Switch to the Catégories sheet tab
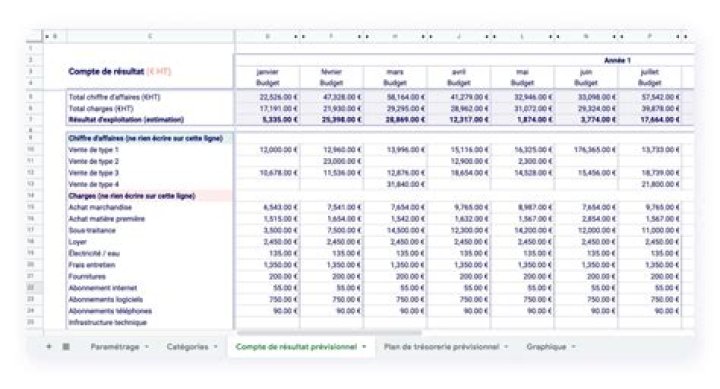The width and height of the screenshot is (720, 389). (x=187, y=347)
